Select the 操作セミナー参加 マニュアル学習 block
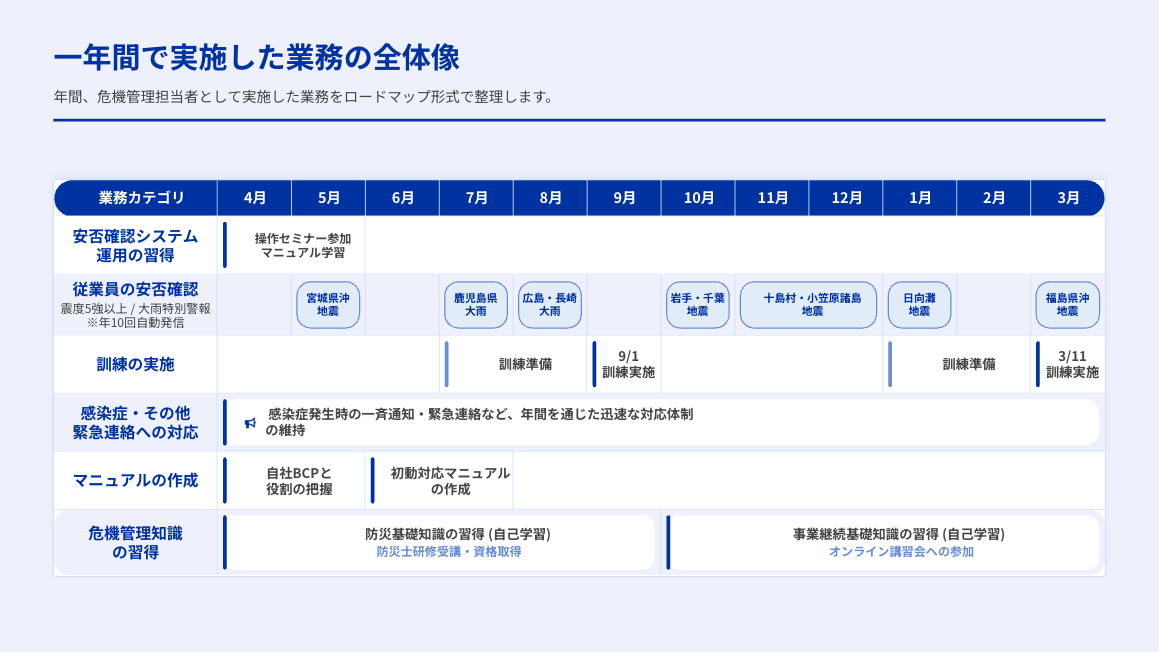This screenshot has height=652, width=1159. point(303,246)
